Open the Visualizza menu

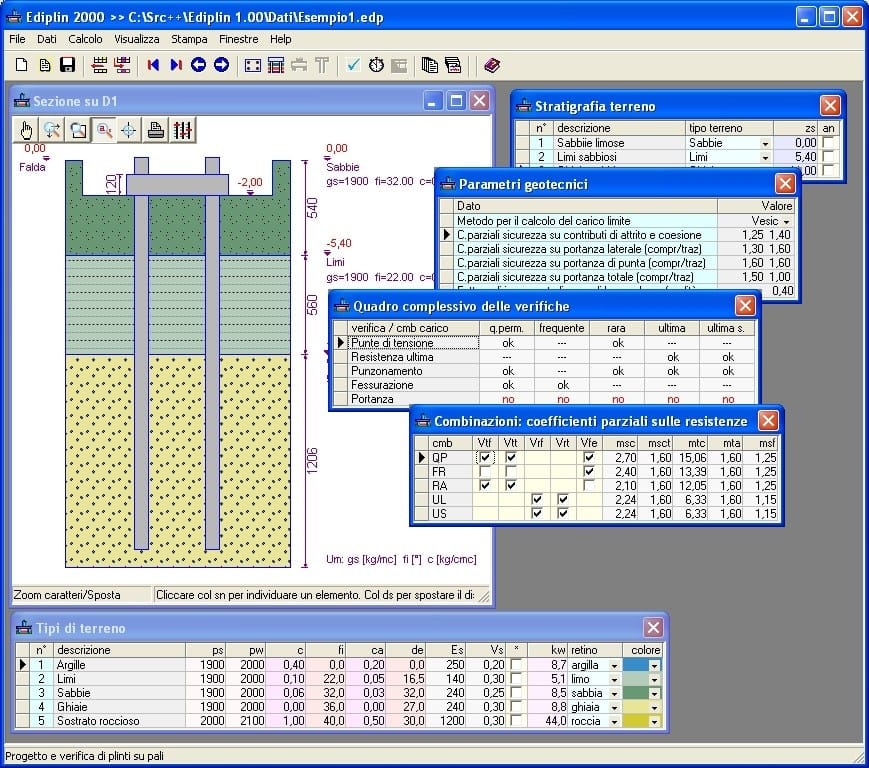point(136,39)
